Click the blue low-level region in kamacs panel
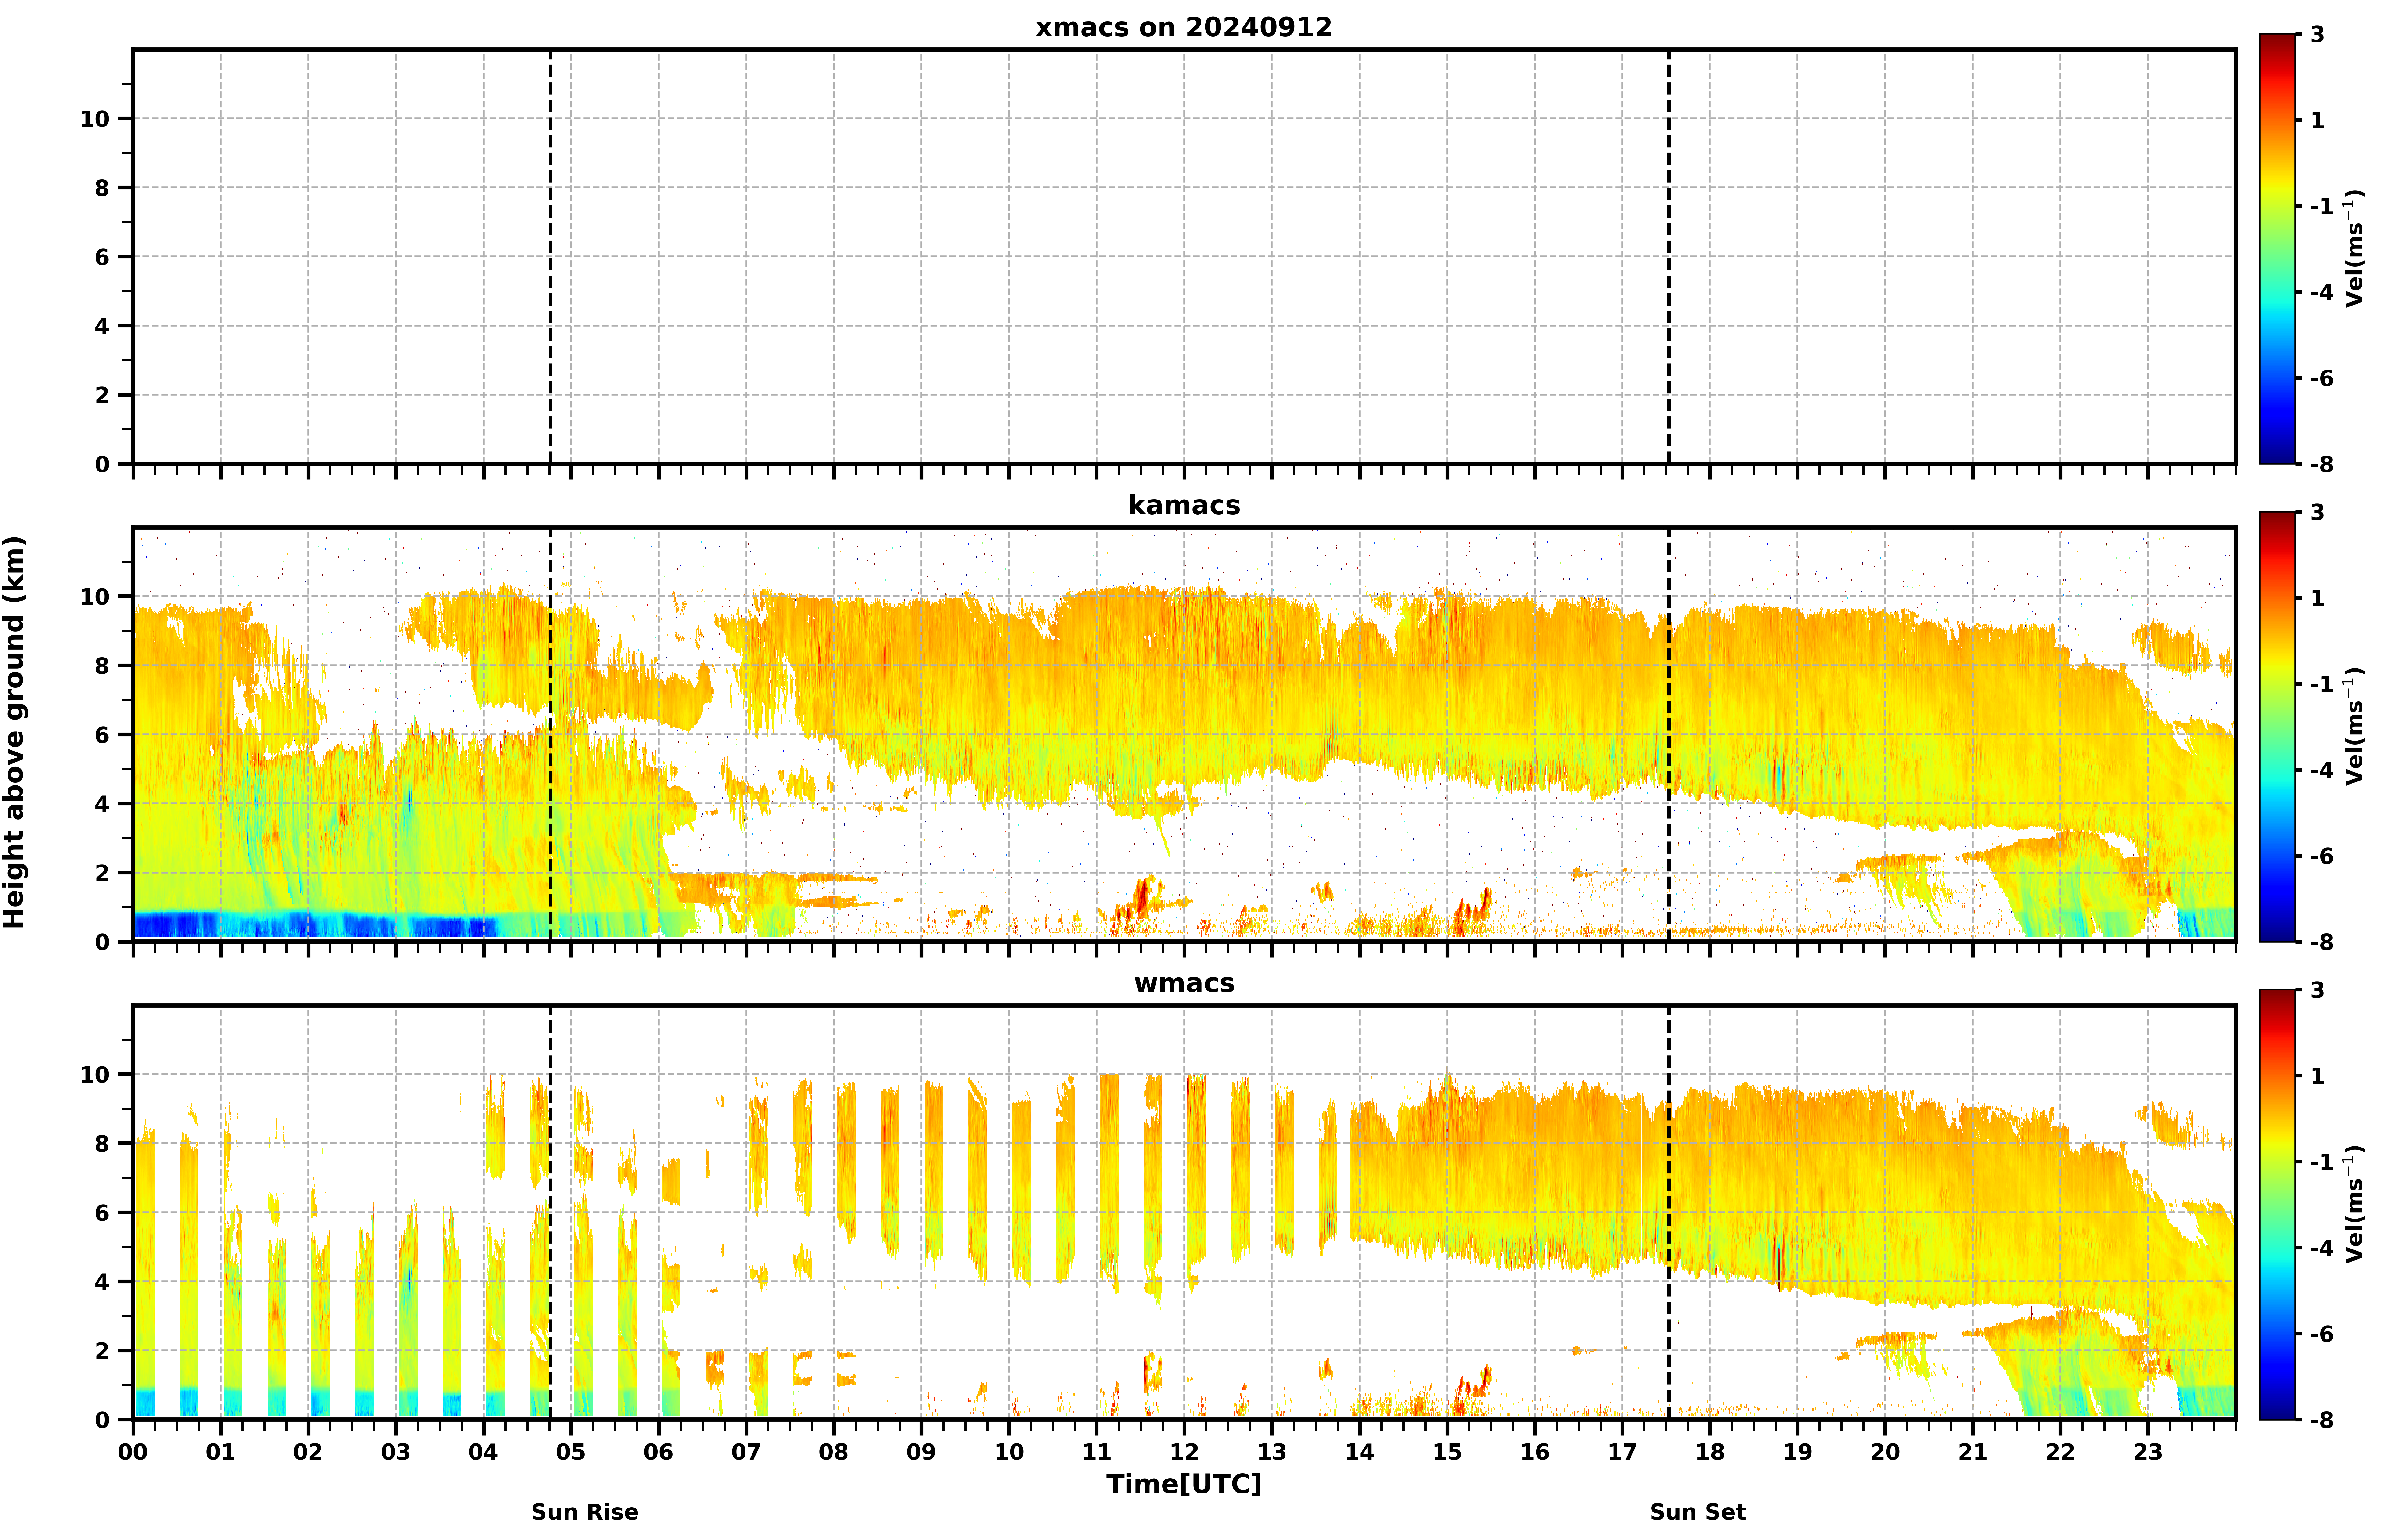Viewport: 2383px width, 1540px height. (315, 924)
